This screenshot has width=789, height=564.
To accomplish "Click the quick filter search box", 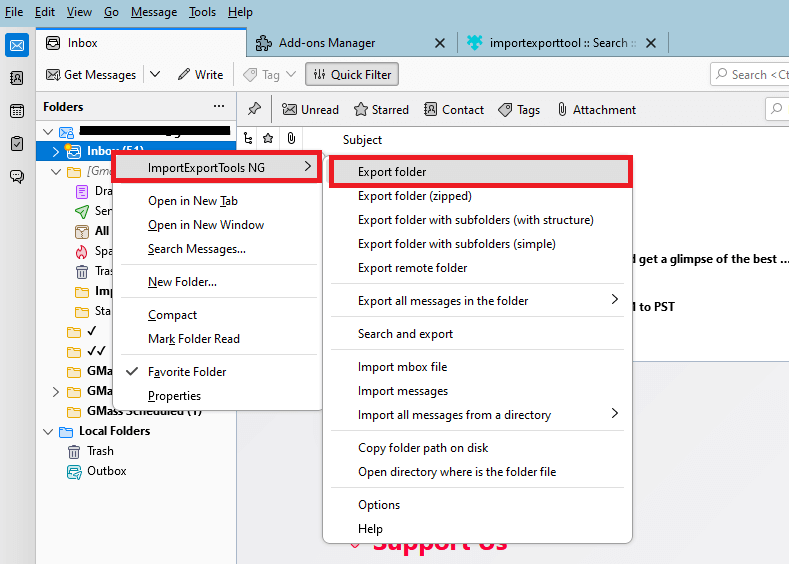I will (x=777, y=109).
